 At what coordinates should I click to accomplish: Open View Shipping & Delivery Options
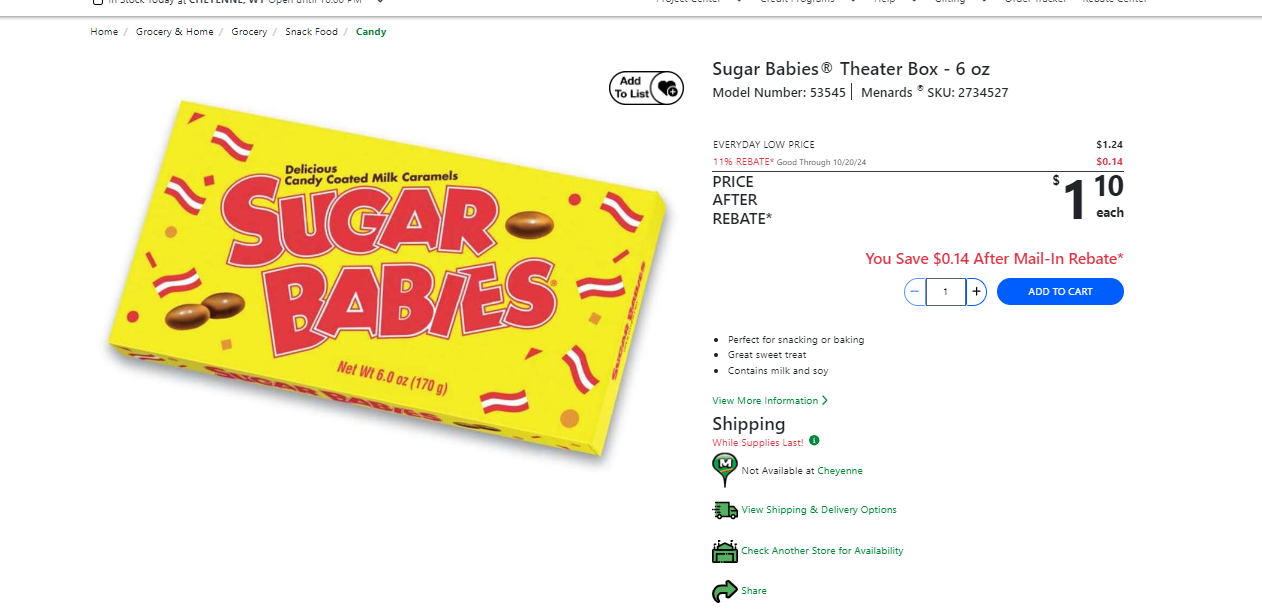[x=819, y=510]
